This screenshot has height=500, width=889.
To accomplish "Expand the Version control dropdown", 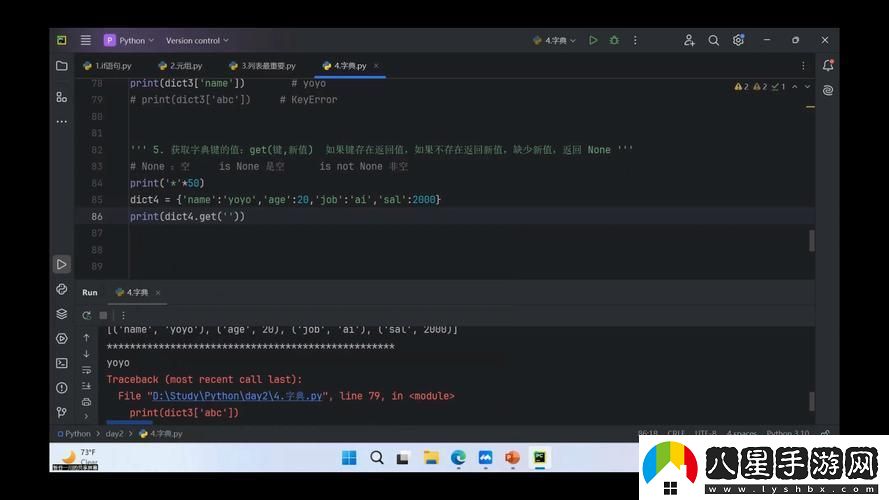I will (197, 40).
